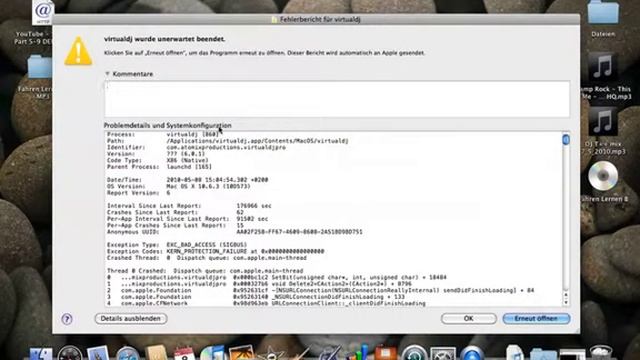Click the report scrollbar thumb
Image resolution: width=640 pixels, height=360 pixels.
[566, 140]
